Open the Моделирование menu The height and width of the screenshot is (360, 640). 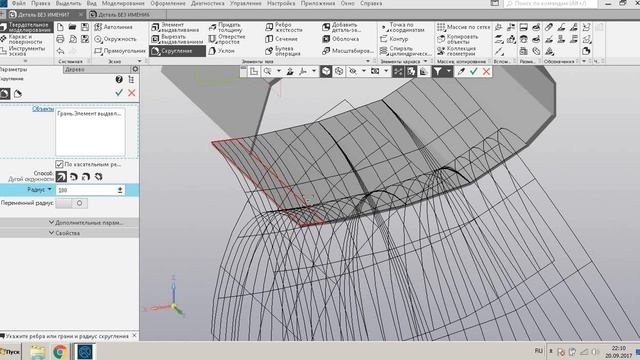(123, 3)
